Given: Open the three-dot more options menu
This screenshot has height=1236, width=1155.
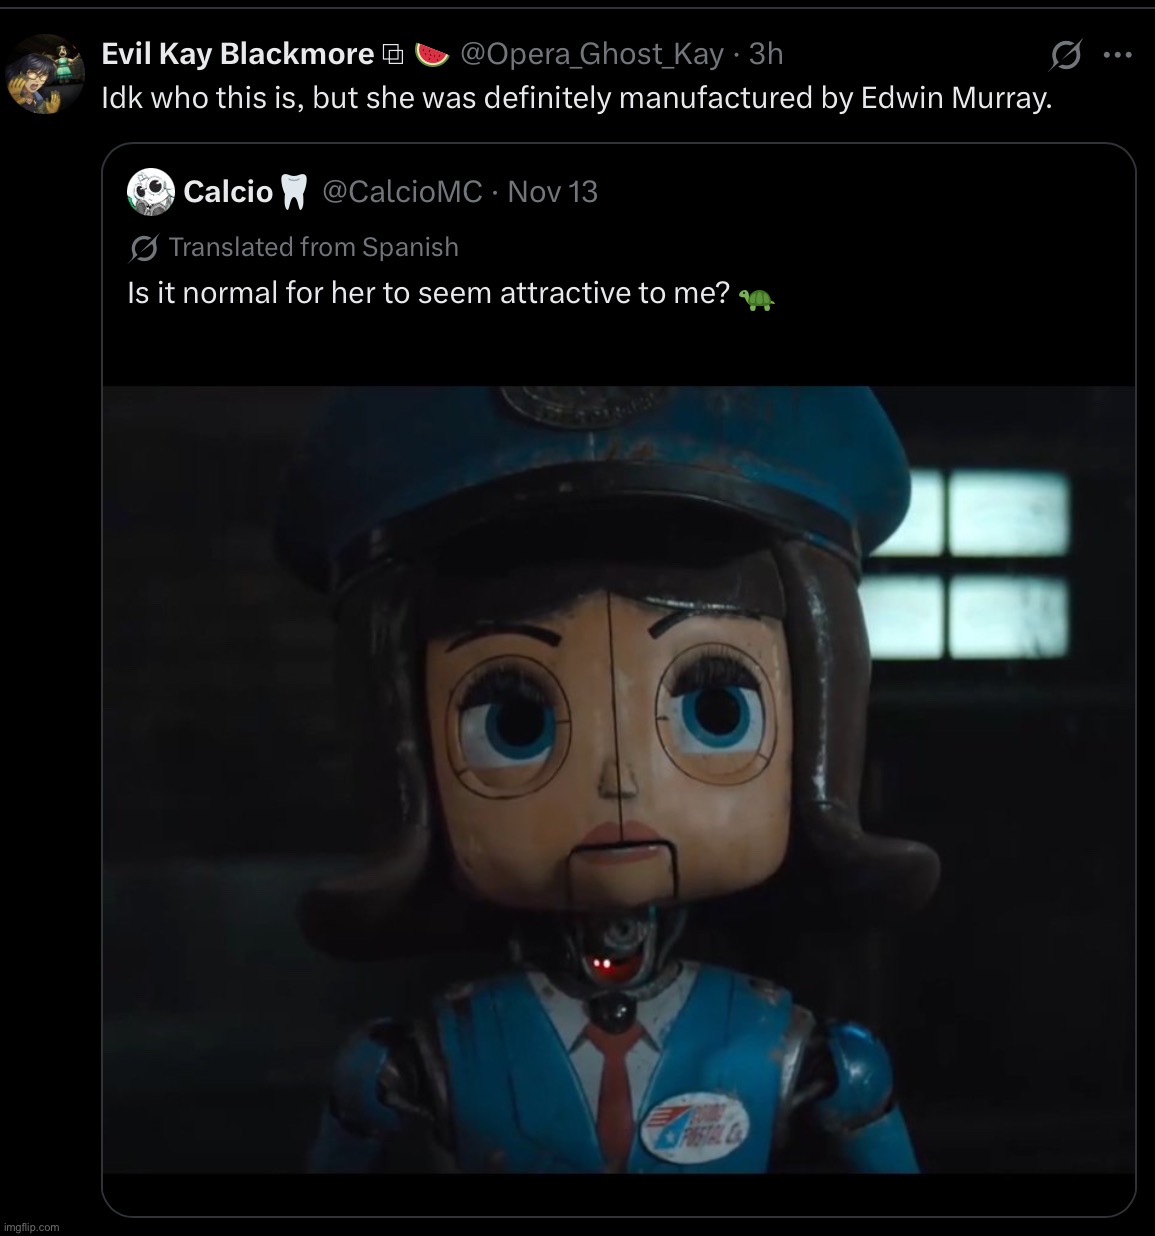Looking at the screenshot, I should [x=1117, y=57].
